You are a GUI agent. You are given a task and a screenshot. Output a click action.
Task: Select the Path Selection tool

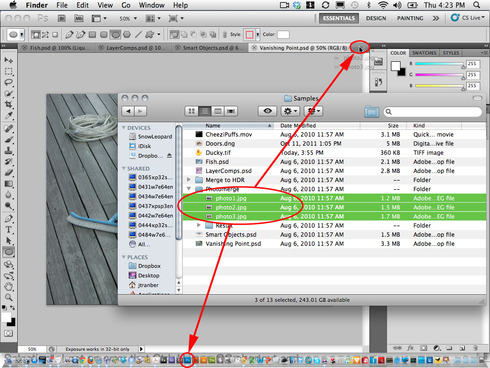9,241
